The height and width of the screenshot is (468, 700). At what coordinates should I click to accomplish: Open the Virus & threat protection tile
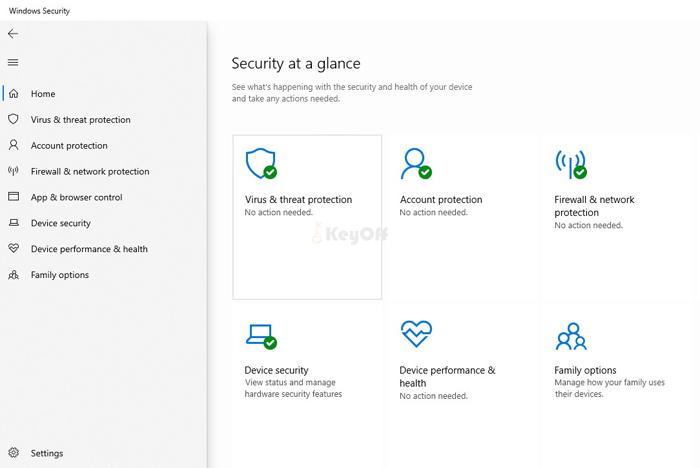[307, 217]
